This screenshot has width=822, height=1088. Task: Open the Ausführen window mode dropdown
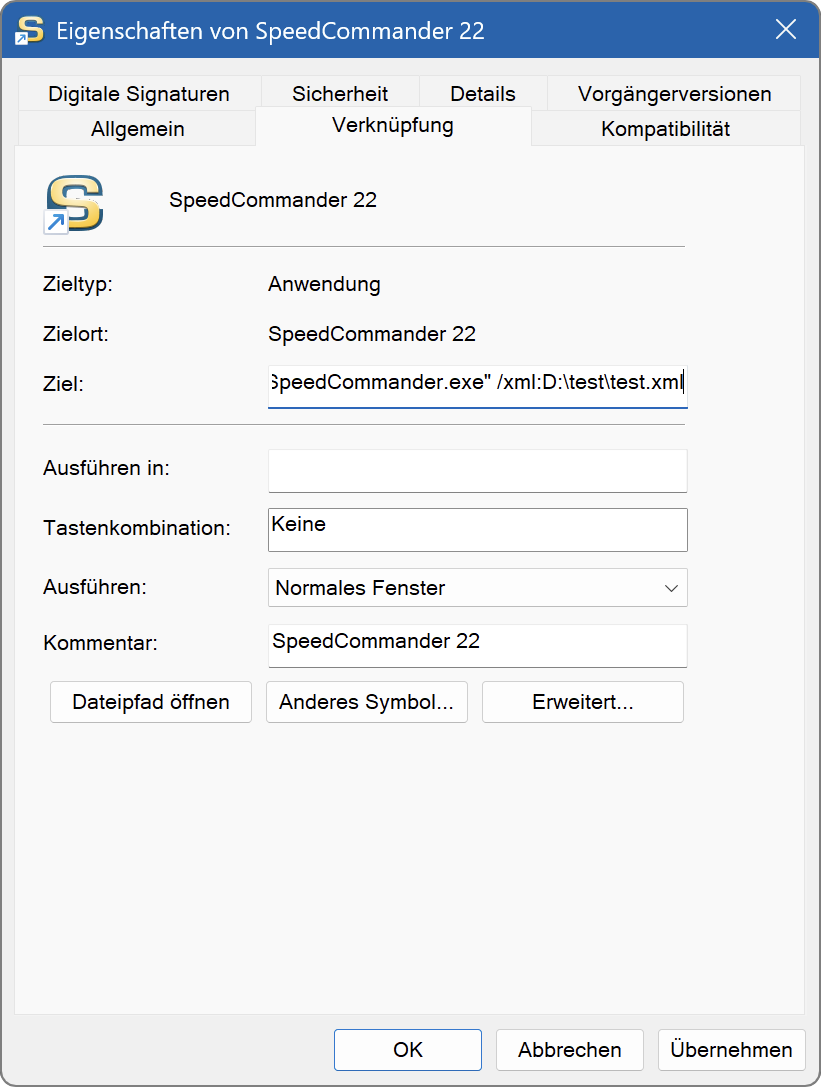tap(670, 588)
